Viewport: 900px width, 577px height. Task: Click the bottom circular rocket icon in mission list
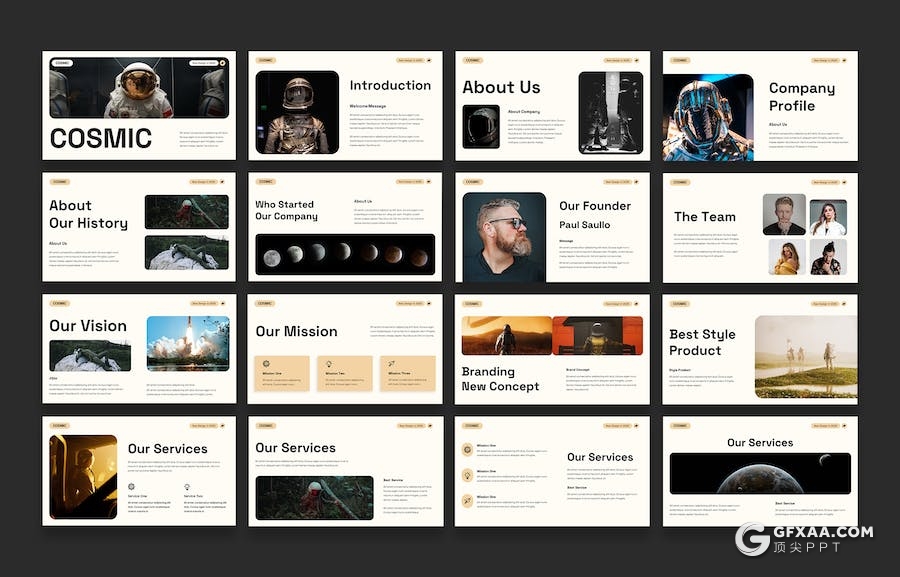click(467, 500)
